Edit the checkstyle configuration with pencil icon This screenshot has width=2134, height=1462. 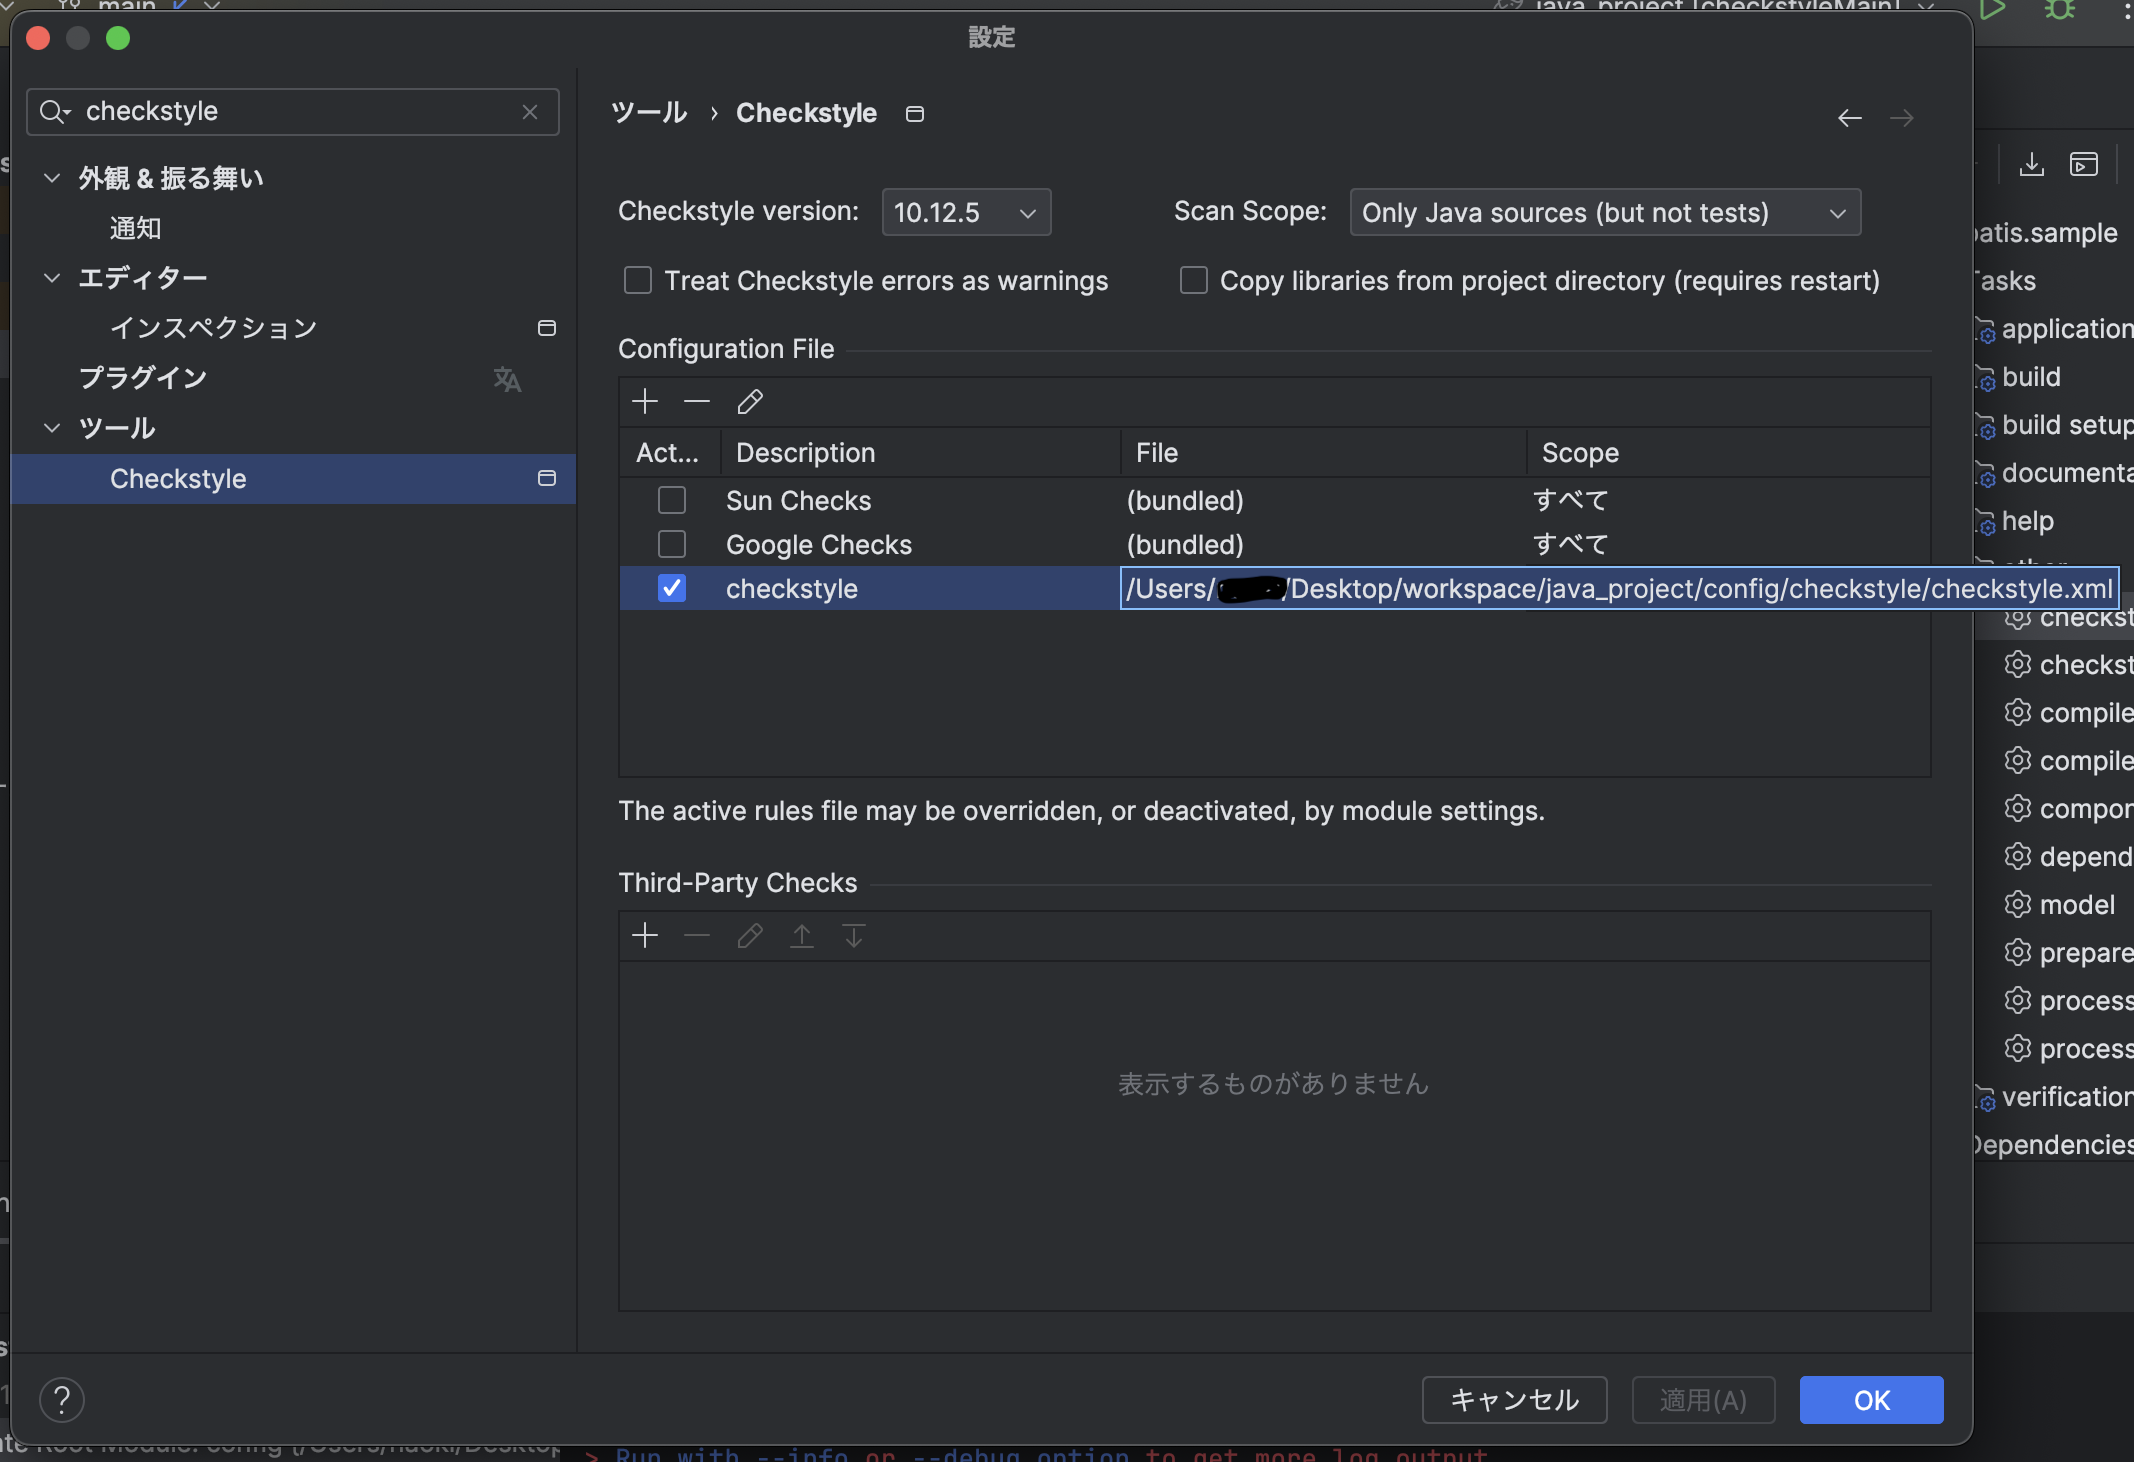[750, 401]
